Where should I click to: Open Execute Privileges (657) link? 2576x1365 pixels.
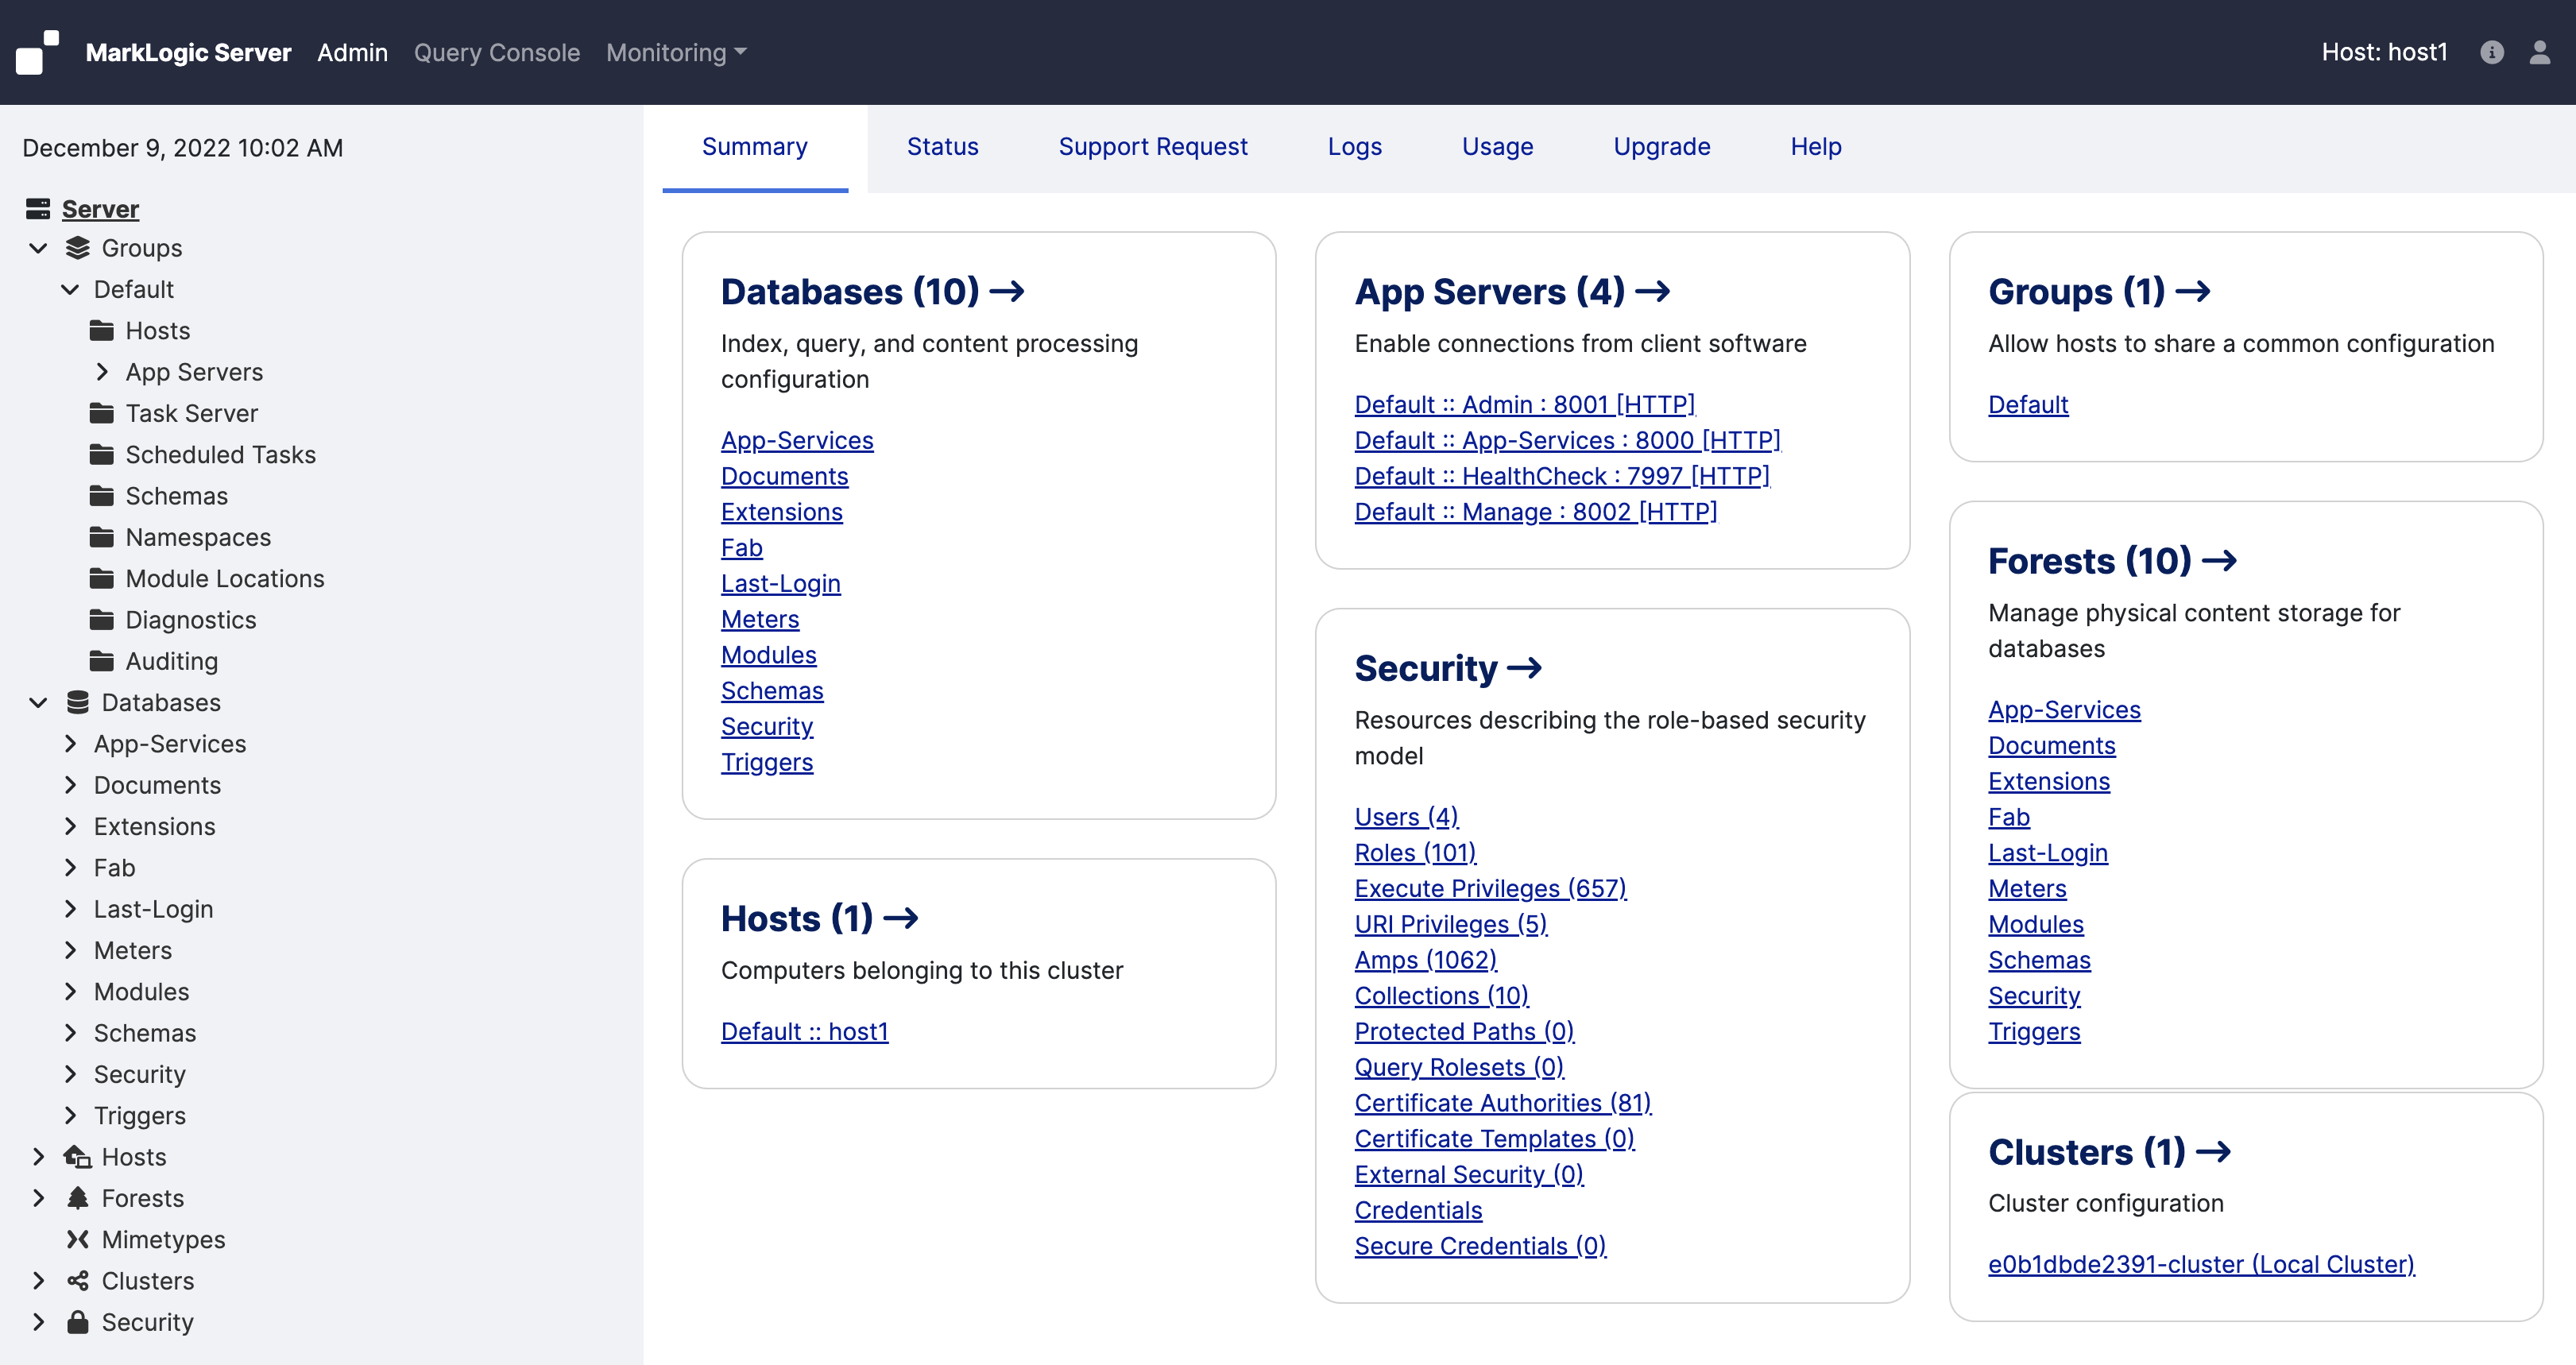[x=1490, y=888]
